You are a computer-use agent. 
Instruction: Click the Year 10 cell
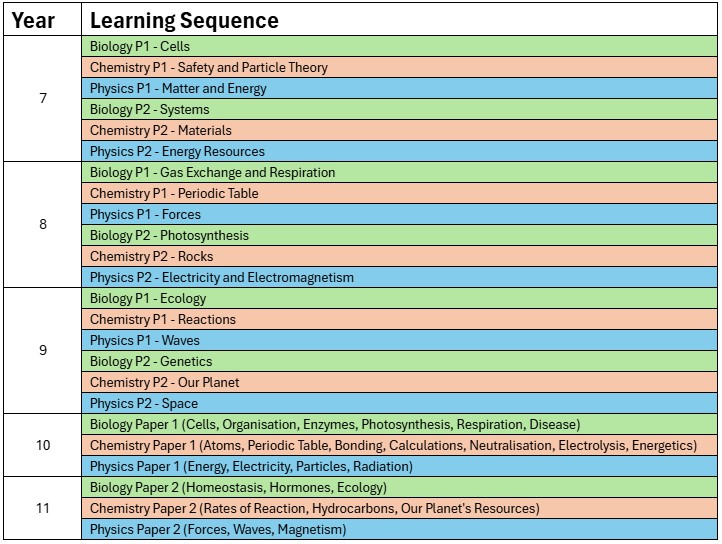(x=42, y=445)
